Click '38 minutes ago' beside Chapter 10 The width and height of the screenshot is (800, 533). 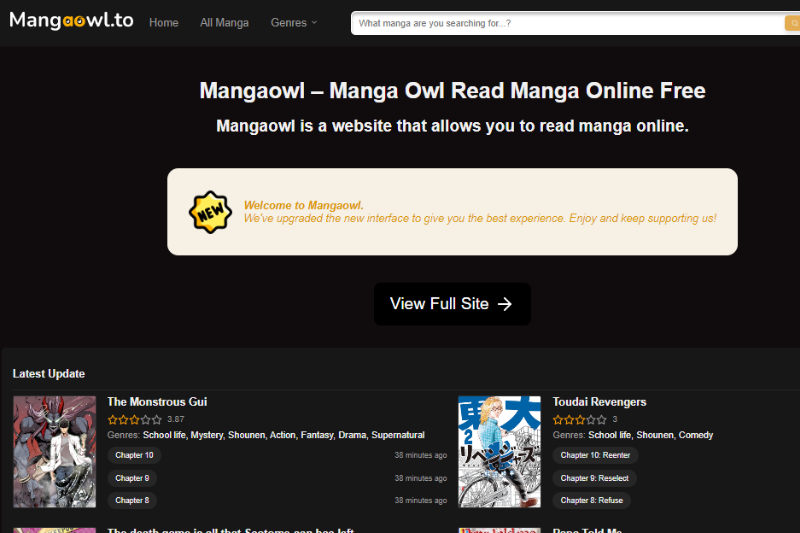click(x=420, y=455)
